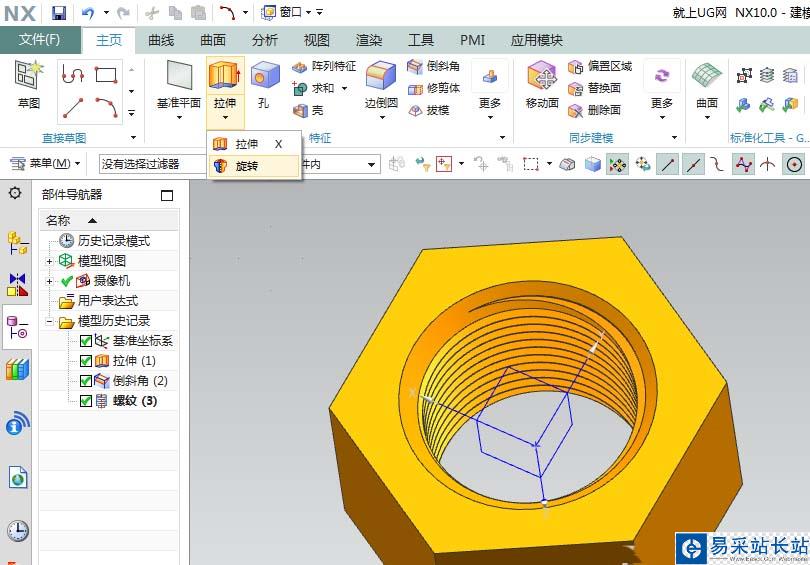Screen dimensions: 810x565
Task: Open the Constraint Navigator sidebar icon
Action: tap(17, 285)
